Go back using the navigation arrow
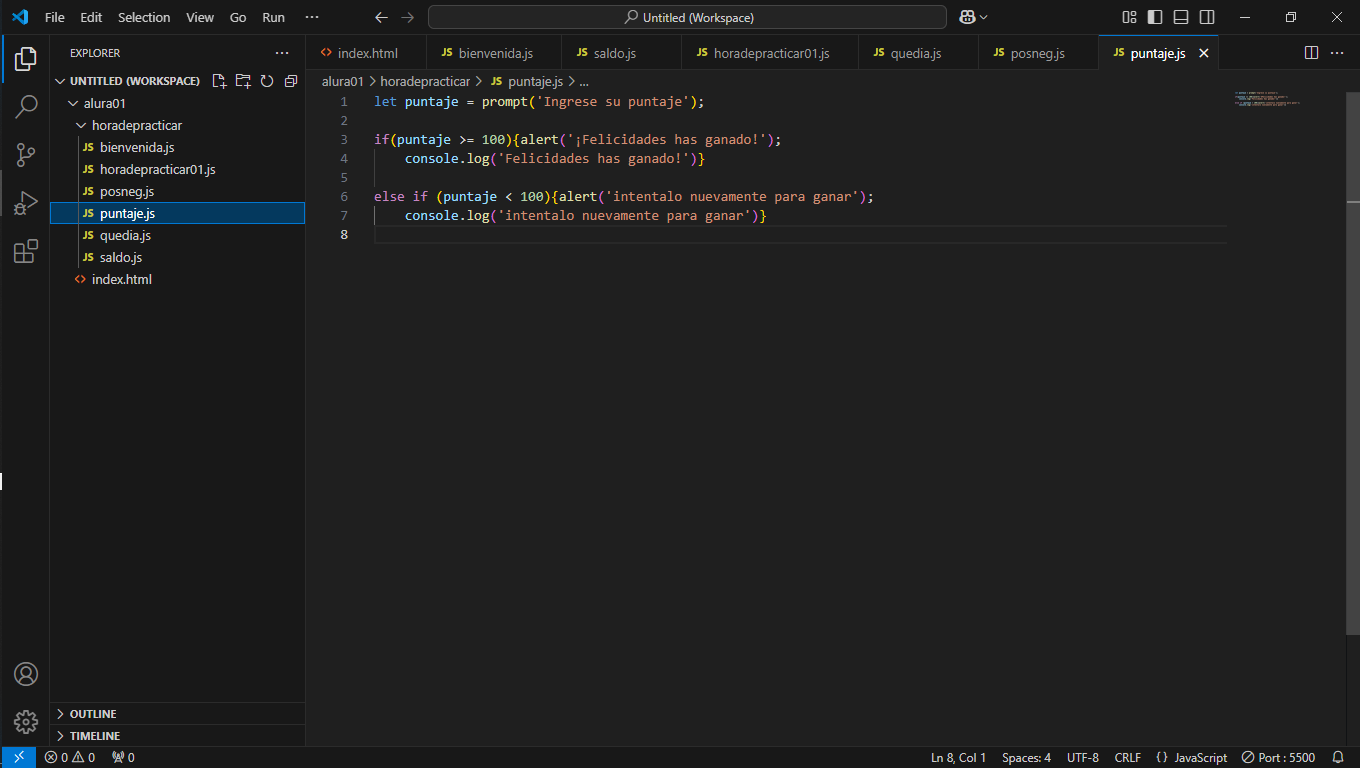The image size is (1360, 768). 381,17
